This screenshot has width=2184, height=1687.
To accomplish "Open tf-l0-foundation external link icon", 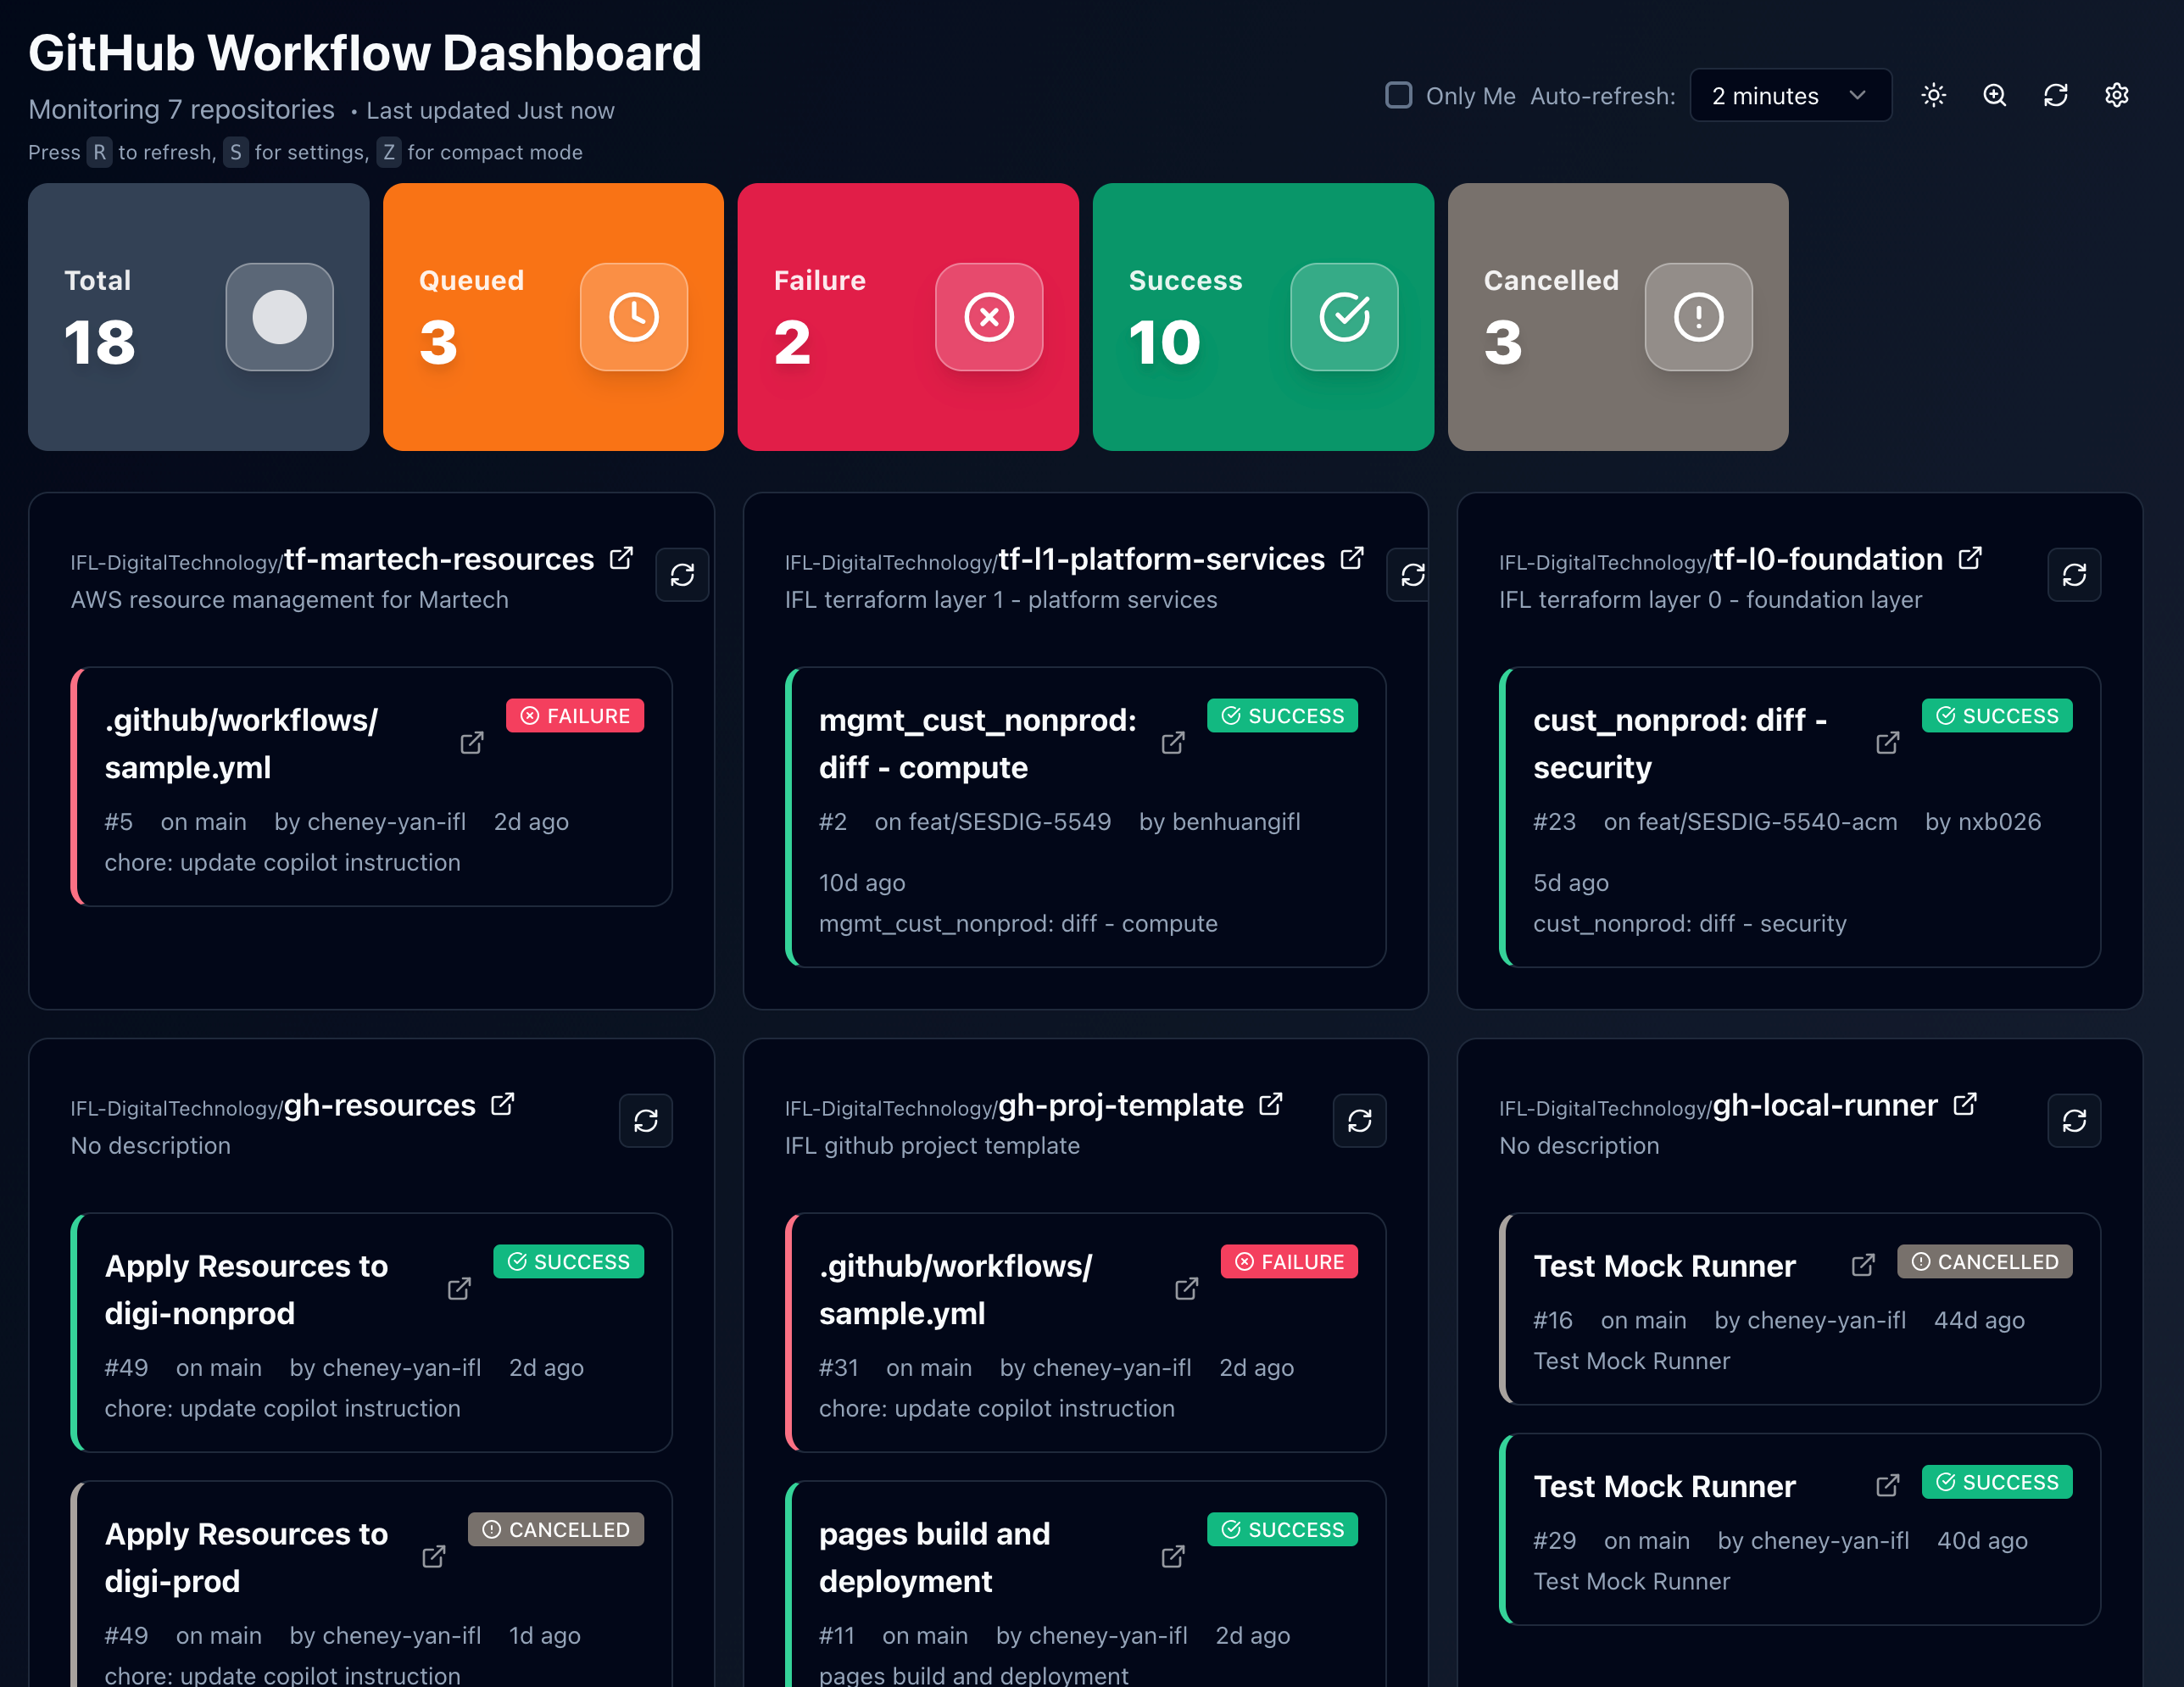I will [x=1970, y=558].
